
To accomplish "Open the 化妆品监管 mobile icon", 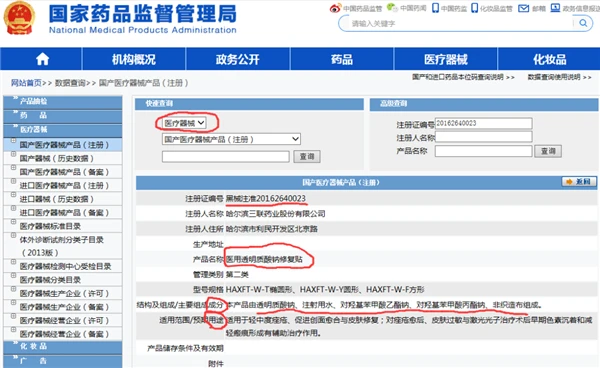I will point(474,8).
